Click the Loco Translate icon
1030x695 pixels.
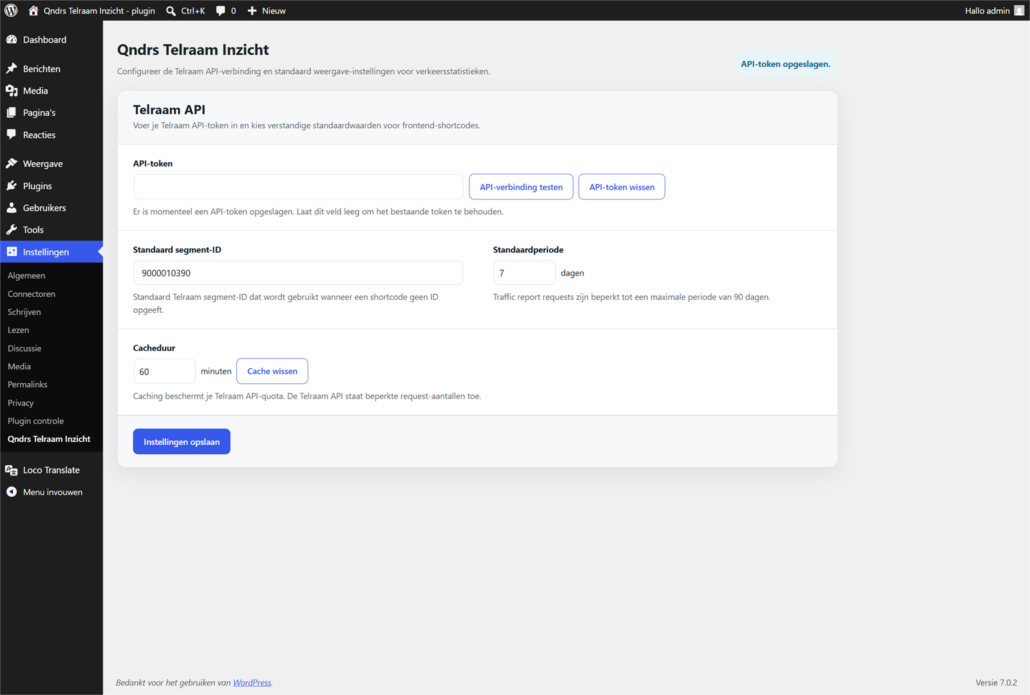[x=12, y=470]
